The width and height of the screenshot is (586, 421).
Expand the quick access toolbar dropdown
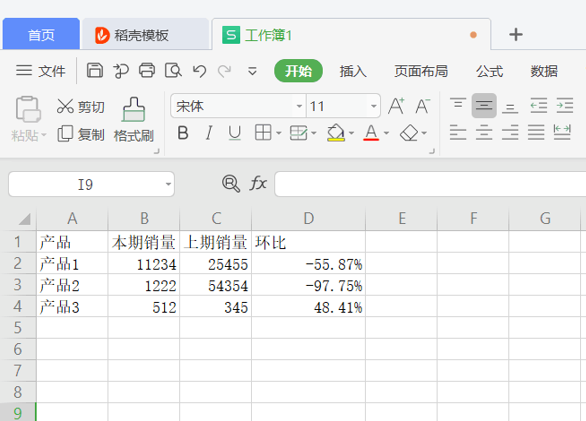tap(252, 71)
